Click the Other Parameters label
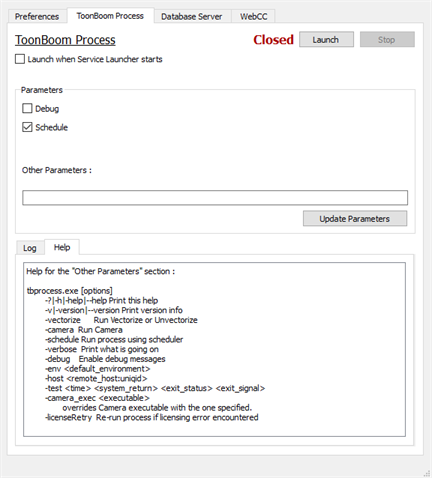Image resolution: width=432 pixels, height=478 pixels. [57, 170]
